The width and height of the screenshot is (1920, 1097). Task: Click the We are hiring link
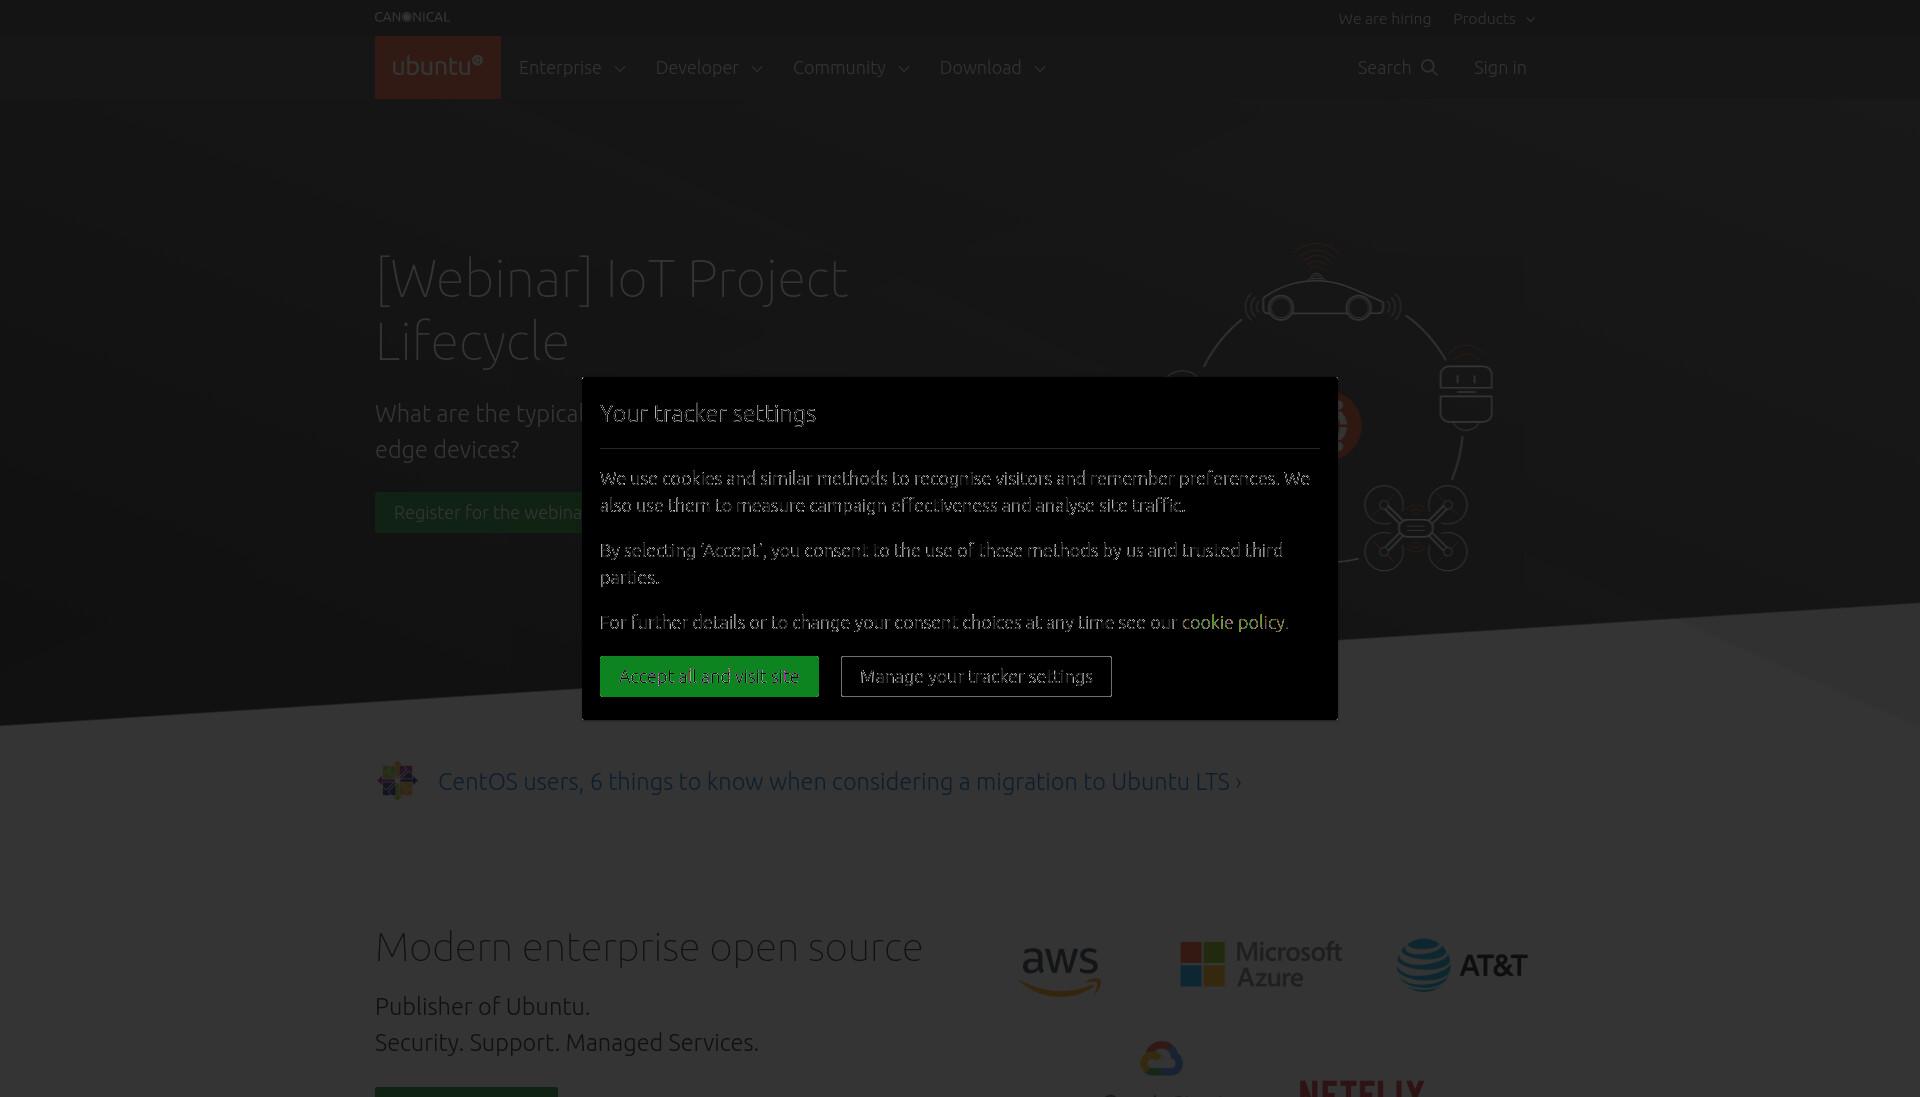coord(1384,19)
